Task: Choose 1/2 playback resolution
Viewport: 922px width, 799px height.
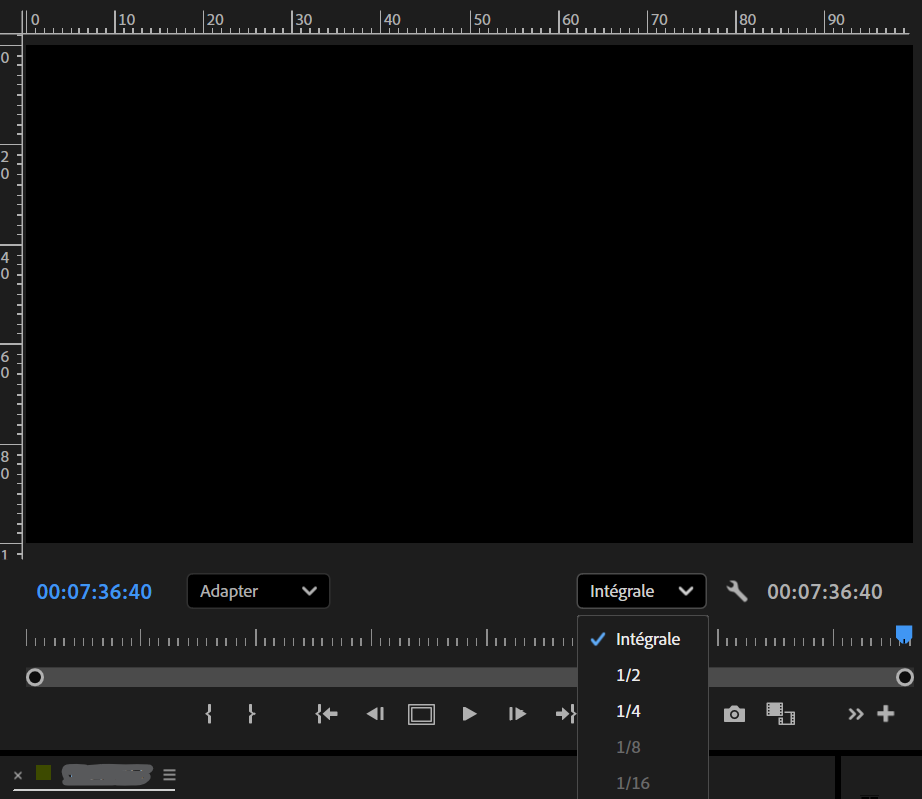Action: click(643, 675)
